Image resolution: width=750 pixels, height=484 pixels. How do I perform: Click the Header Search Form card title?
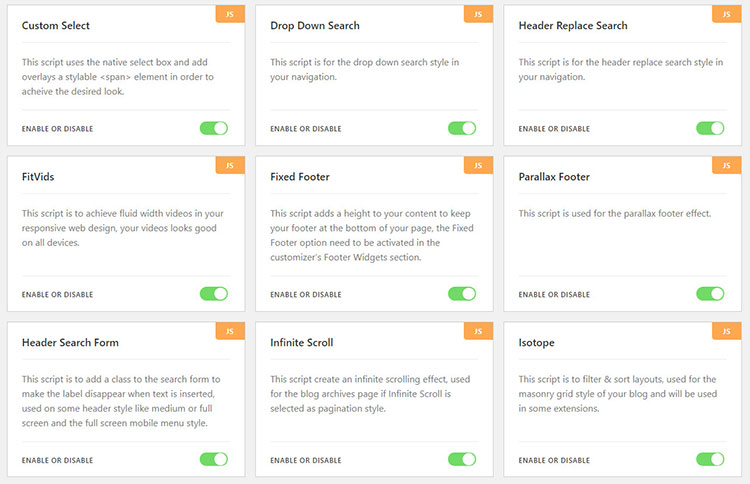point(70,343)
